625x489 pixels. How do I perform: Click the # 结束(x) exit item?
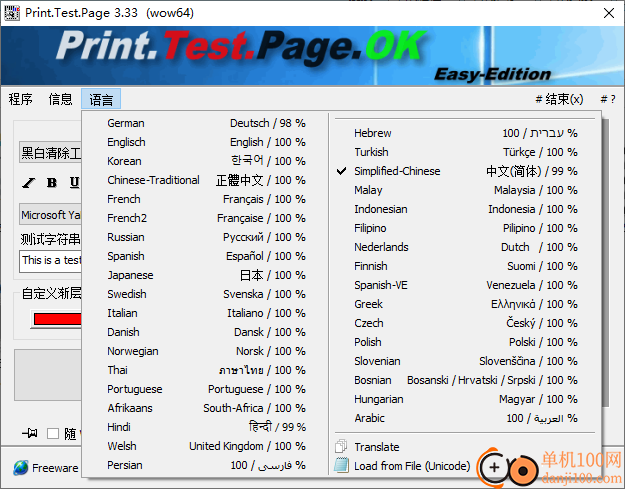(x=559, y=99)
